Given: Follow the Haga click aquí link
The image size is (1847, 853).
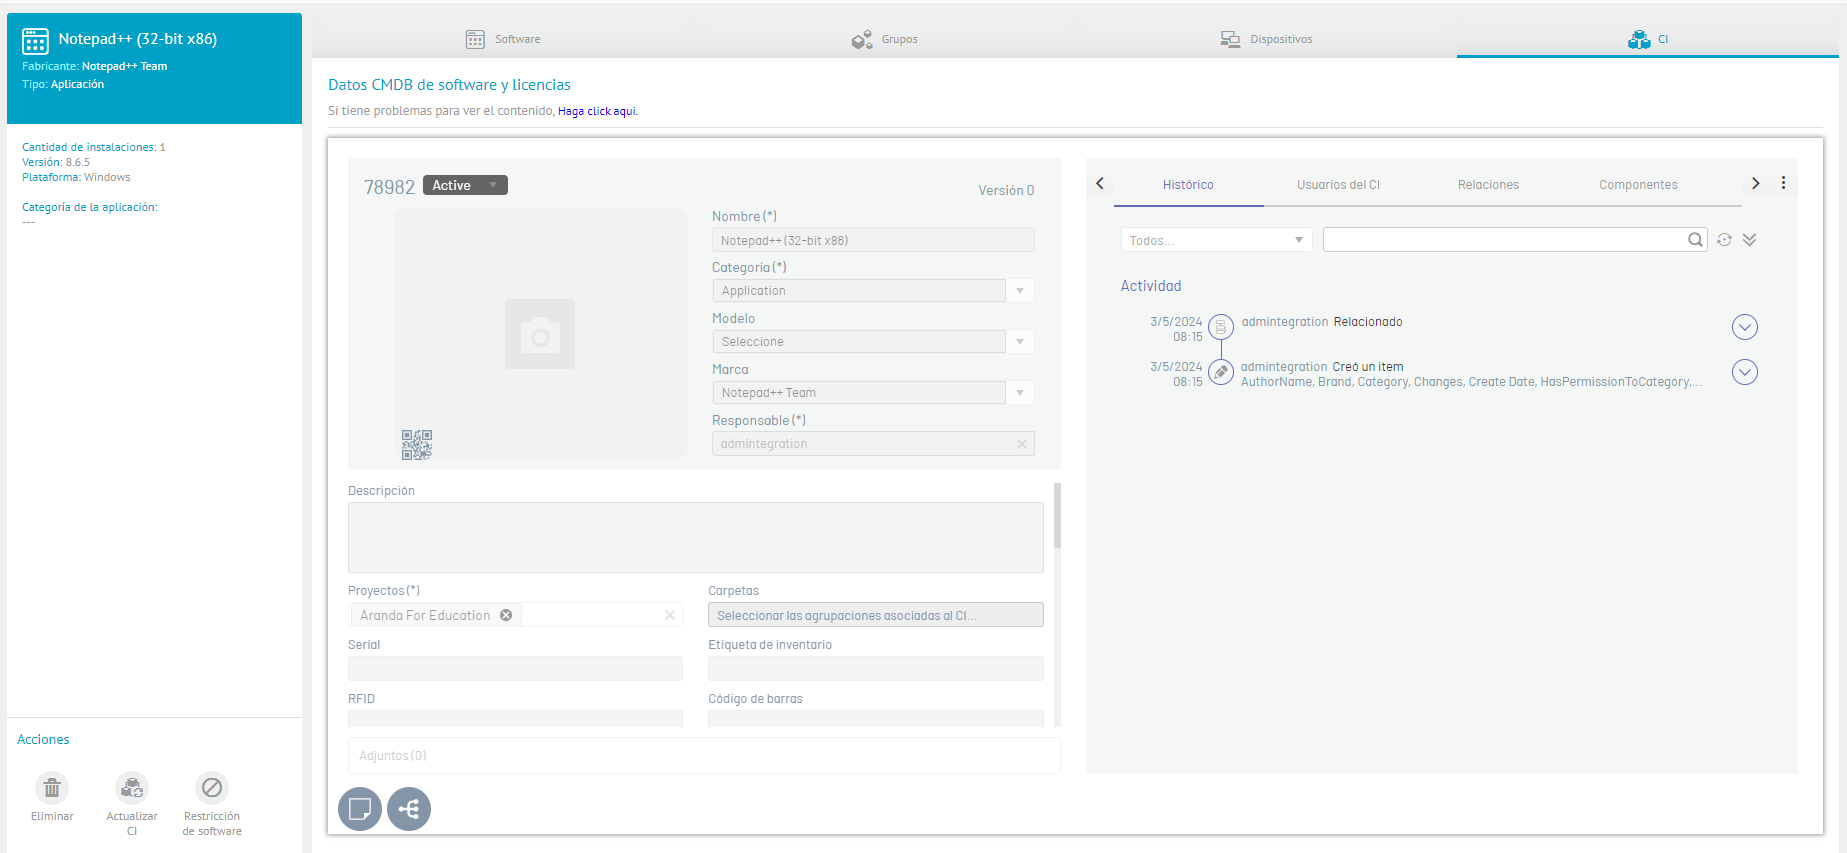Looking at the screenshot, I should 598,111.
